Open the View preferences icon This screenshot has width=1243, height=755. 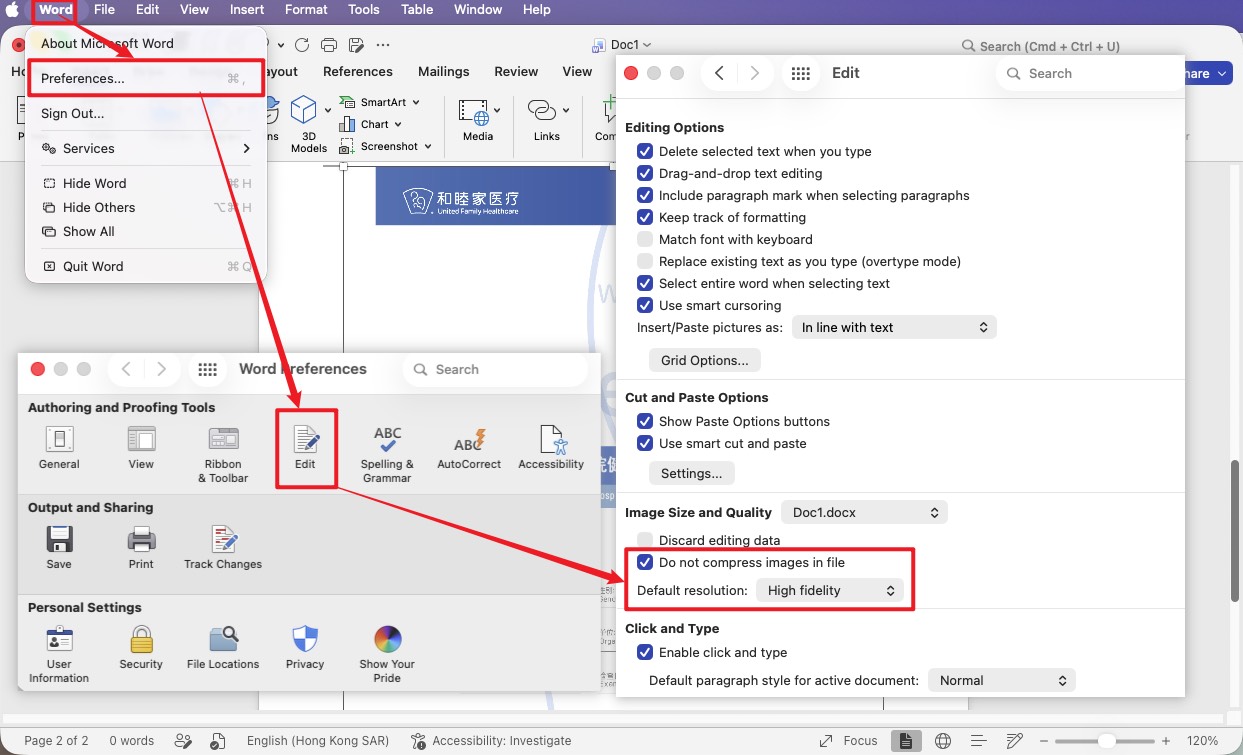click(x=141, y=440)
